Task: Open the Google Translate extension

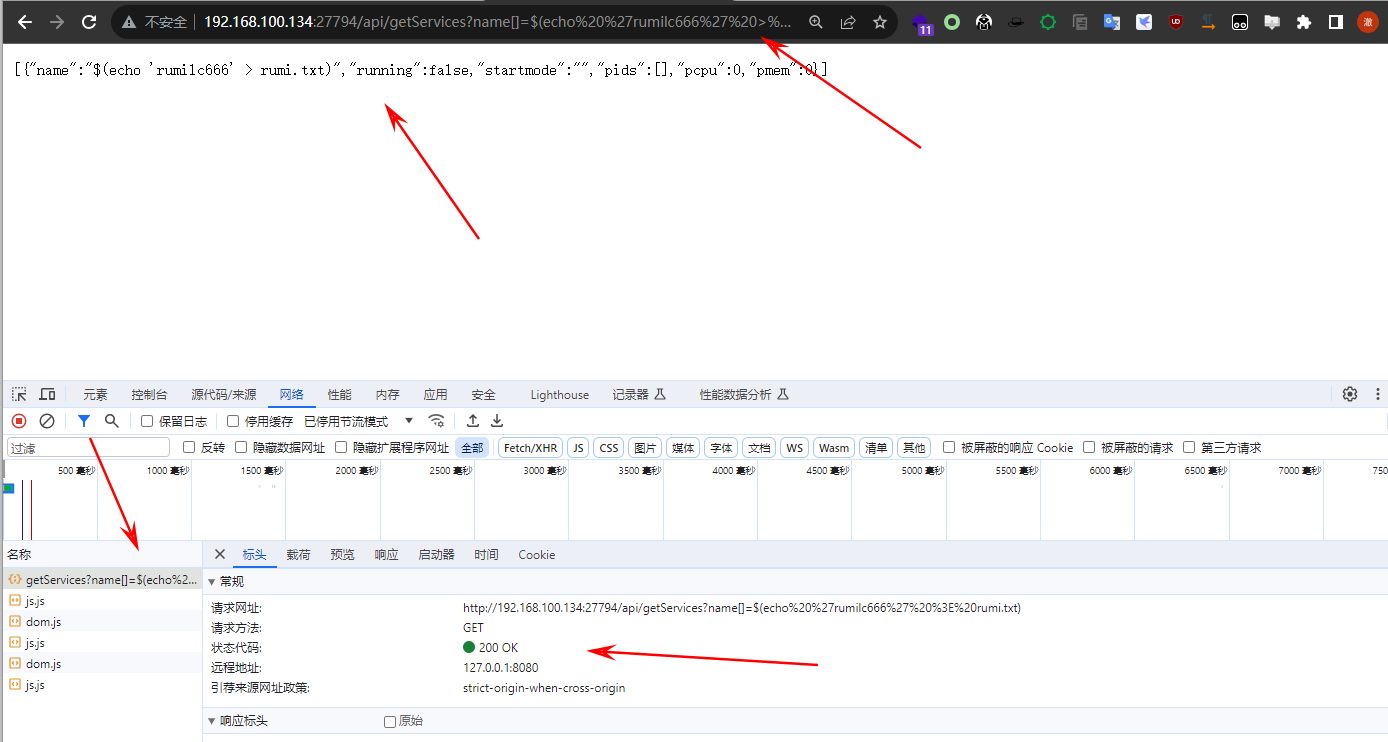Action: coord(1112,21)
